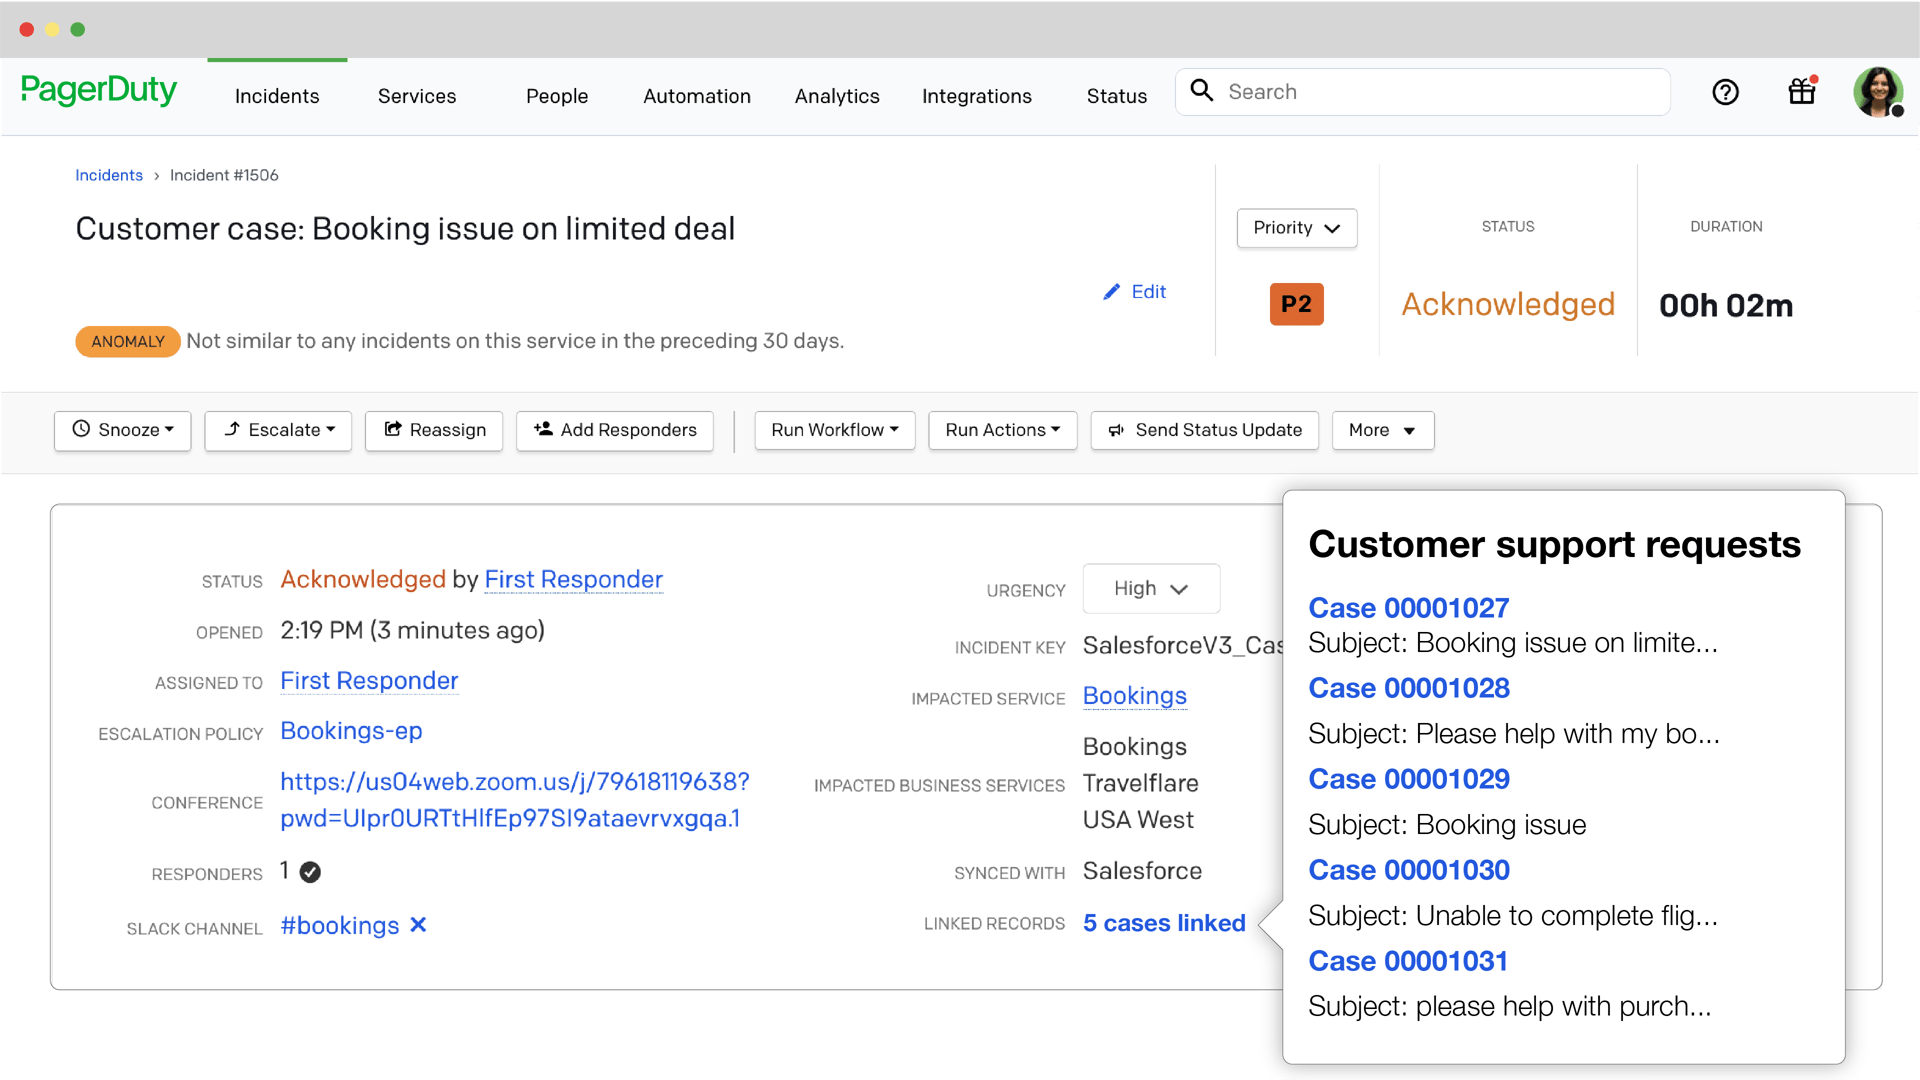Click the Send Status Update megaphone icon
This screenshot has height=1080, width=1920.
point(1117,430)
